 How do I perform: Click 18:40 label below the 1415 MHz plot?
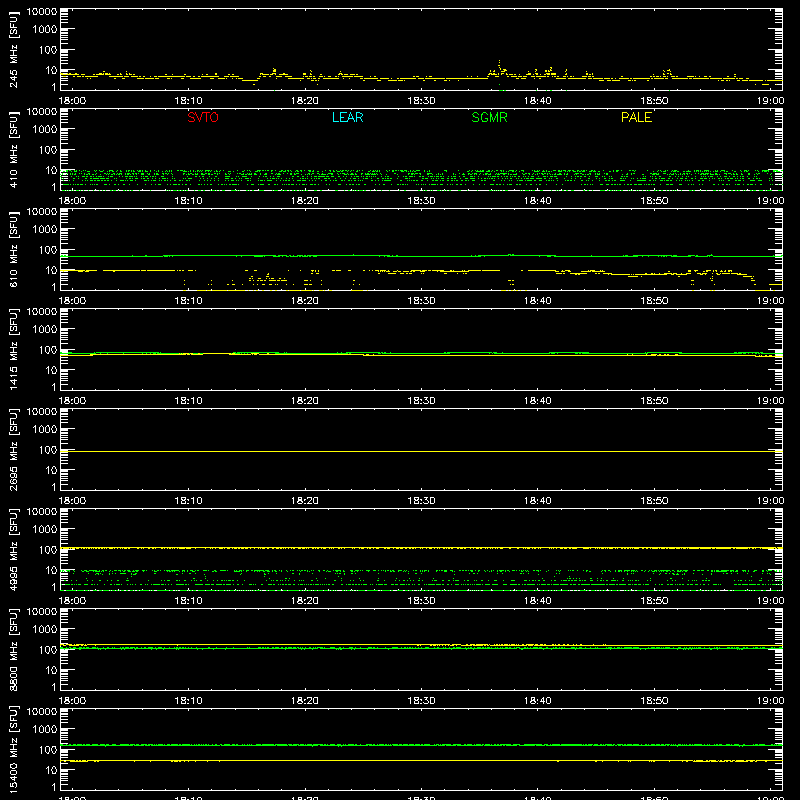pos(538,401)
